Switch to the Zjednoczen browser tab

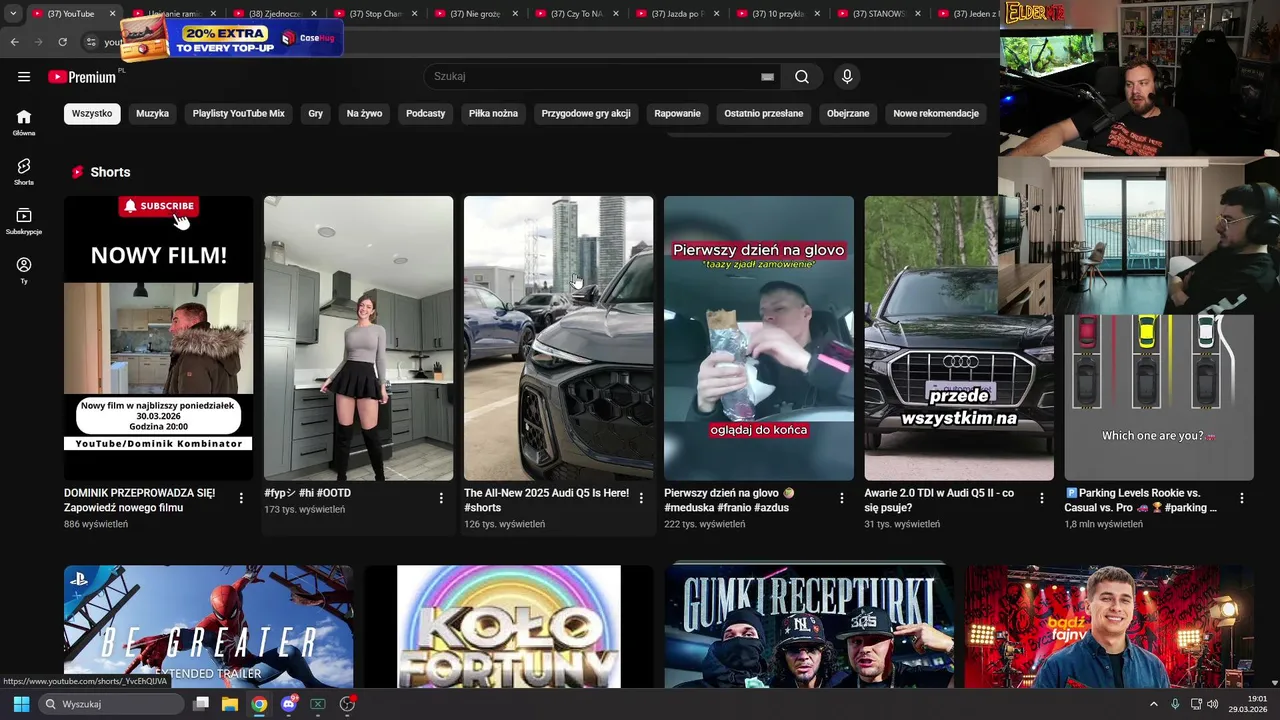[275, 14]
